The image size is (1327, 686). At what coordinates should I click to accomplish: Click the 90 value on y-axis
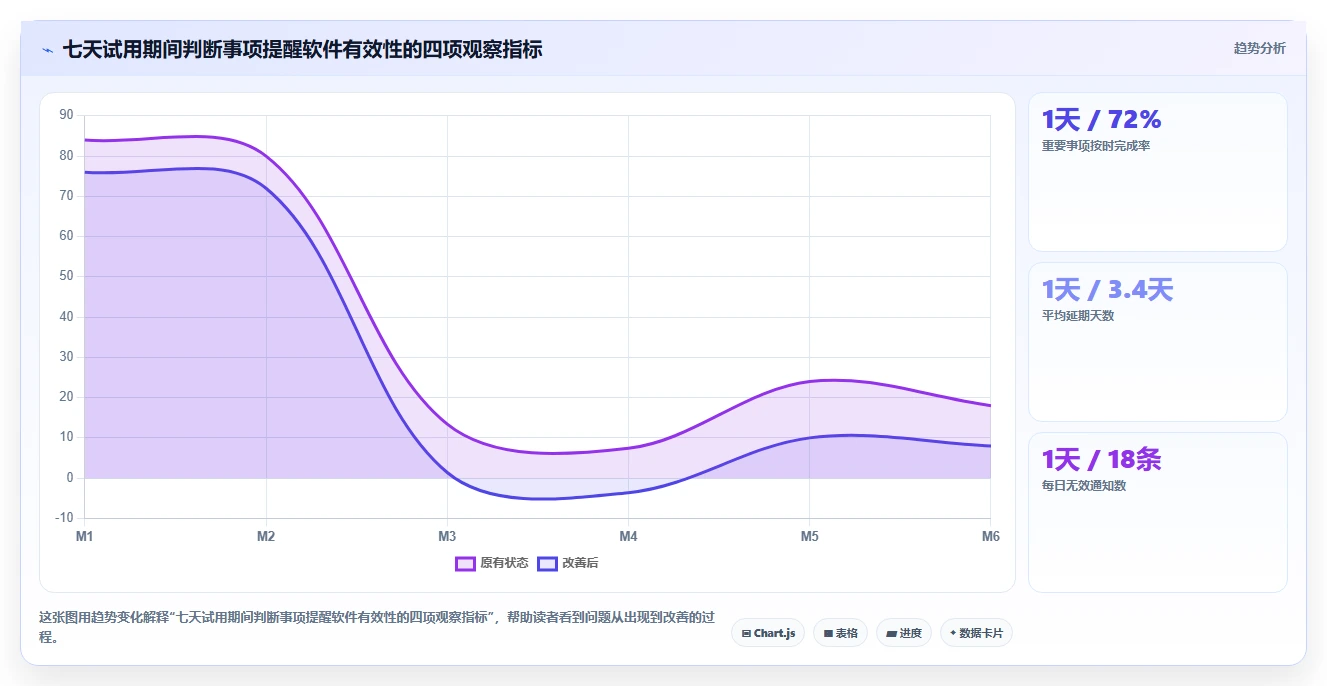point(67,115)
